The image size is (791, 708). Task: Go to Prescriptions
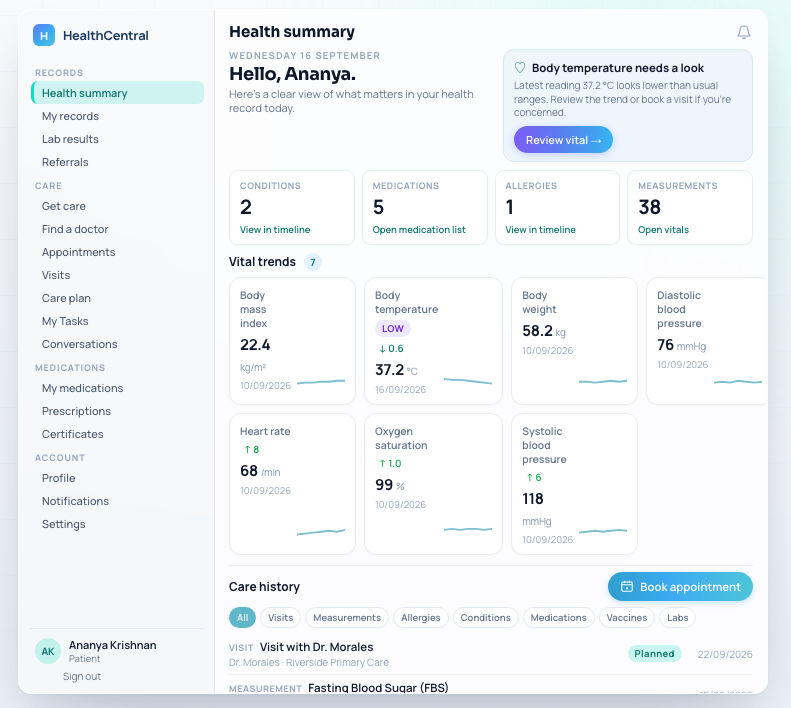[x=118, y=411]
